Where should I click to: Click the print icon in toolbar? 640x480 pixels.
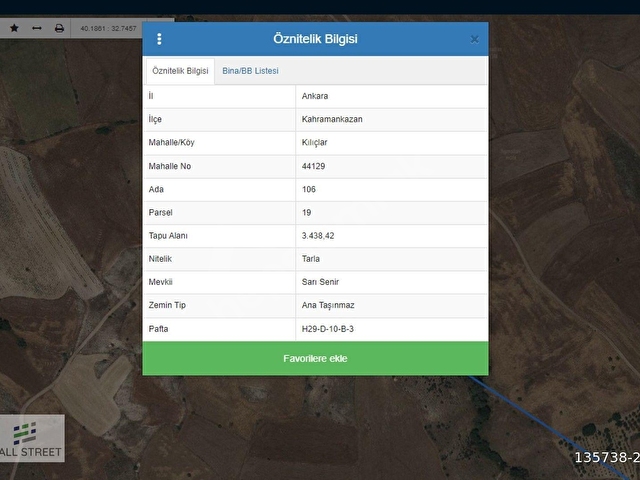(59, 28)
